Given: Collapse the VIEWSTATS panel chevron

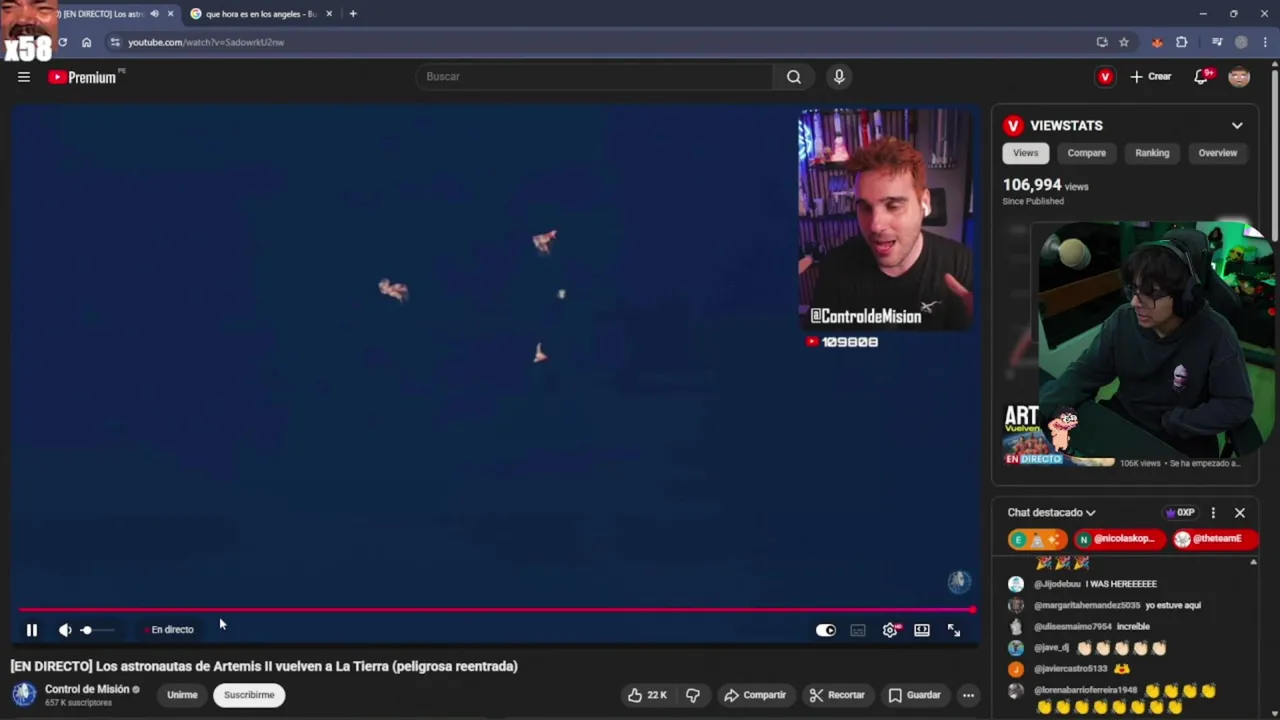Looking at the screenshot, I should click(1237, 126).
